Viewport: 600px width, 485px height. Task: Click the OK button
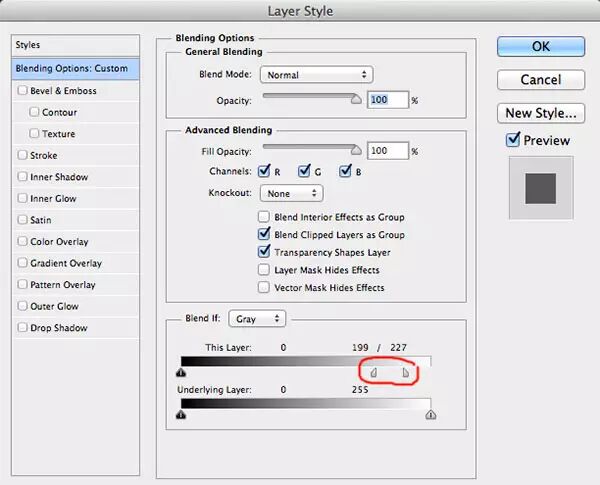pyautogui.click(x=541, y=47)
